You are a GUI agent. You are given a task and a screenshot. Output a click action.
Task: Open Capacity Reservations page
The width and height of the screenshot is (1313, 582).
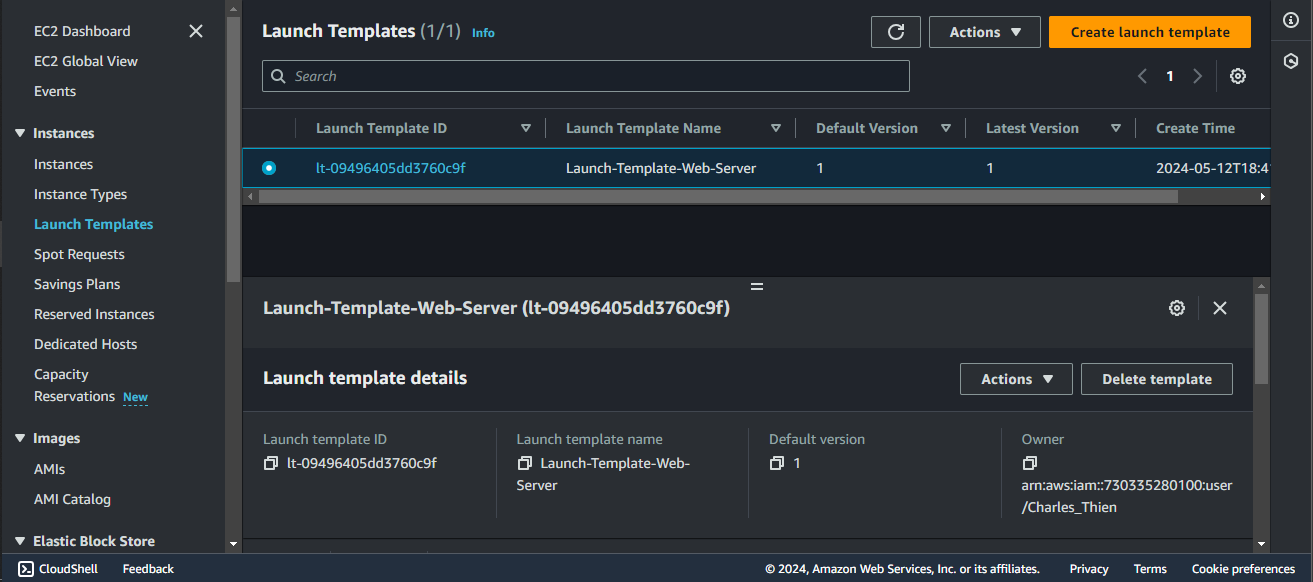74,385
